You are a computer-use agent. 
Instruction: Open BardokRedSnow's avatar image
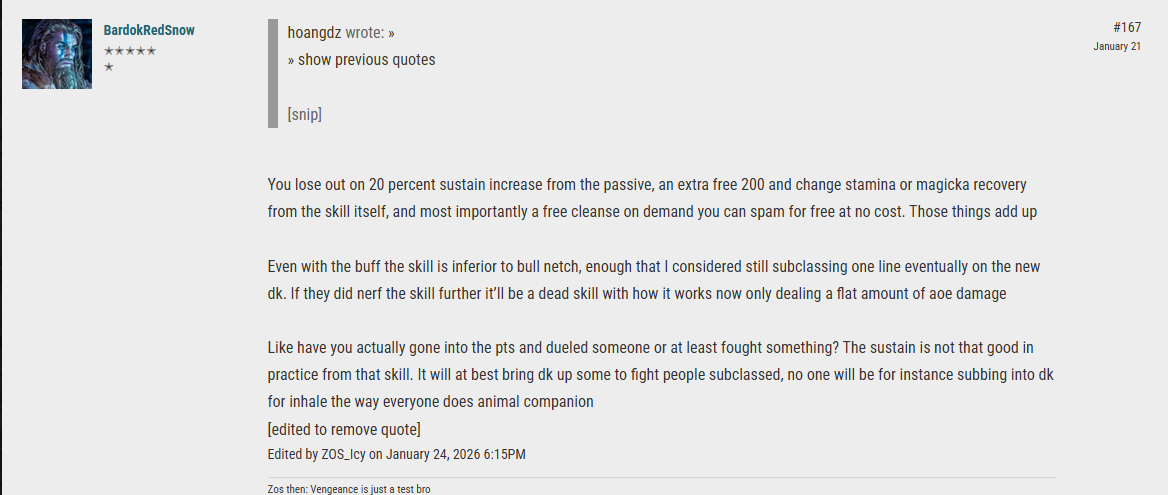point(57,54)
